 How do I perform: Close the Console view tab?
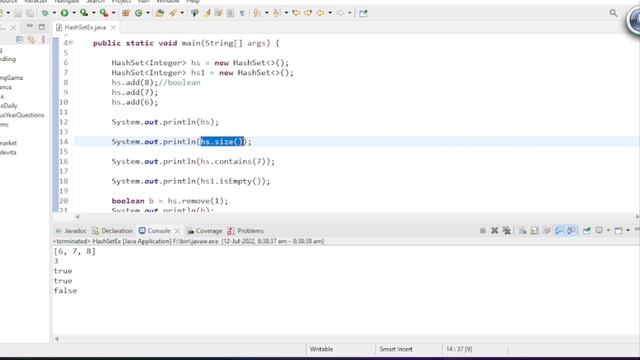point(177,231)
